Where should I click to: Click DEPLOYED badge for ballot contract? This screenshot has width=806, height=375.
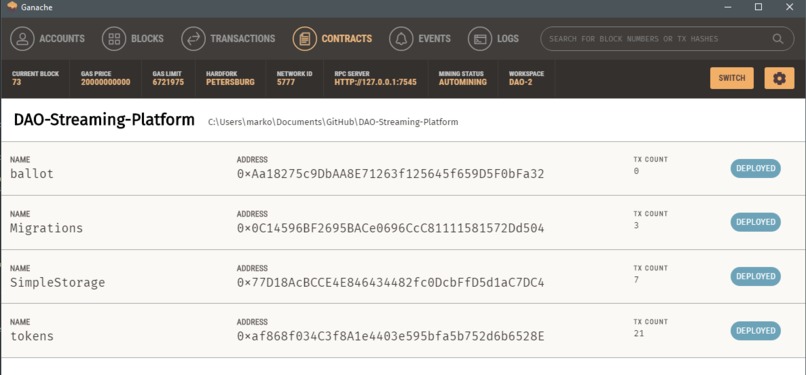point(756,168)
